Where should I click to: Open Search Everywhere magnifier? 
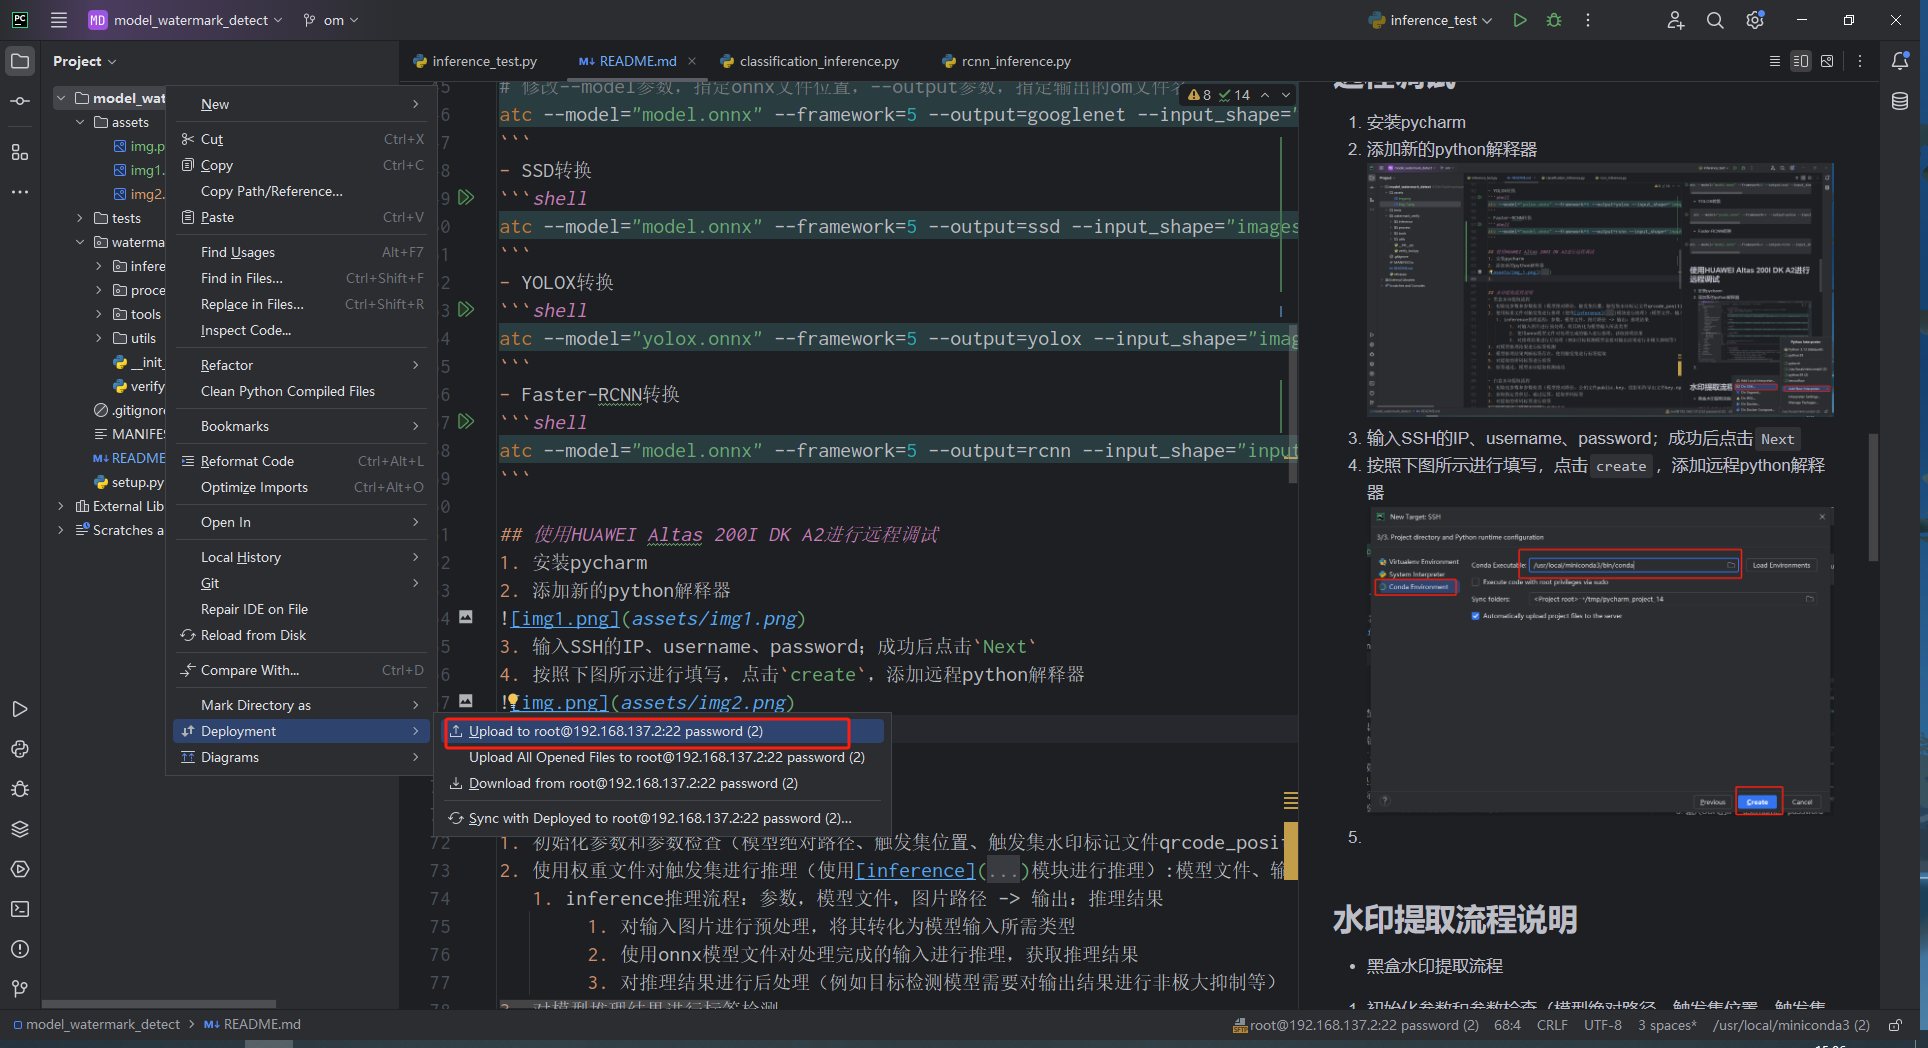(x=1715, y=20)
